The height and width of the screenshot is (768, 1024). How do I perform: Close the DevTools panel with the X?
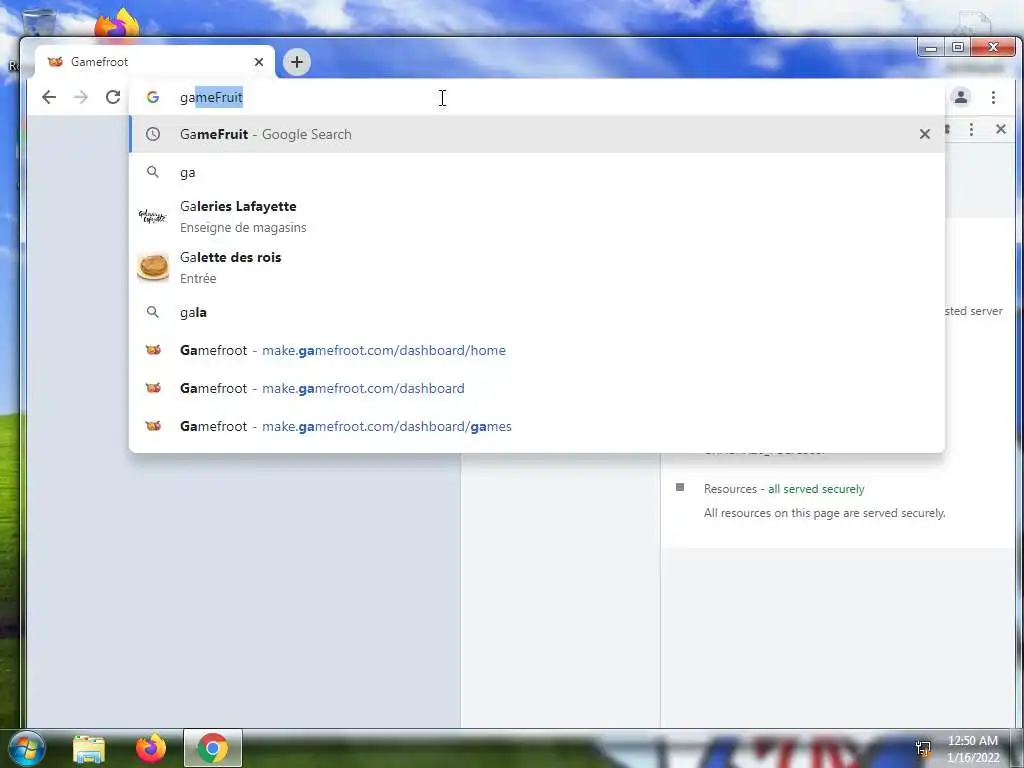point(1000,129)
